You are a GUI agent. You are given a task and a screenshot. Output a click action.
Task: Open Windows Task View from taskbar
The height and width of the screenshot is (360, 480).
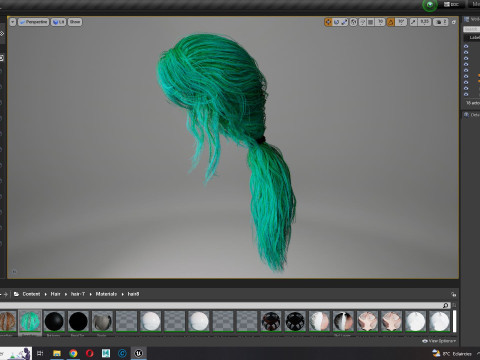(40, 353)
